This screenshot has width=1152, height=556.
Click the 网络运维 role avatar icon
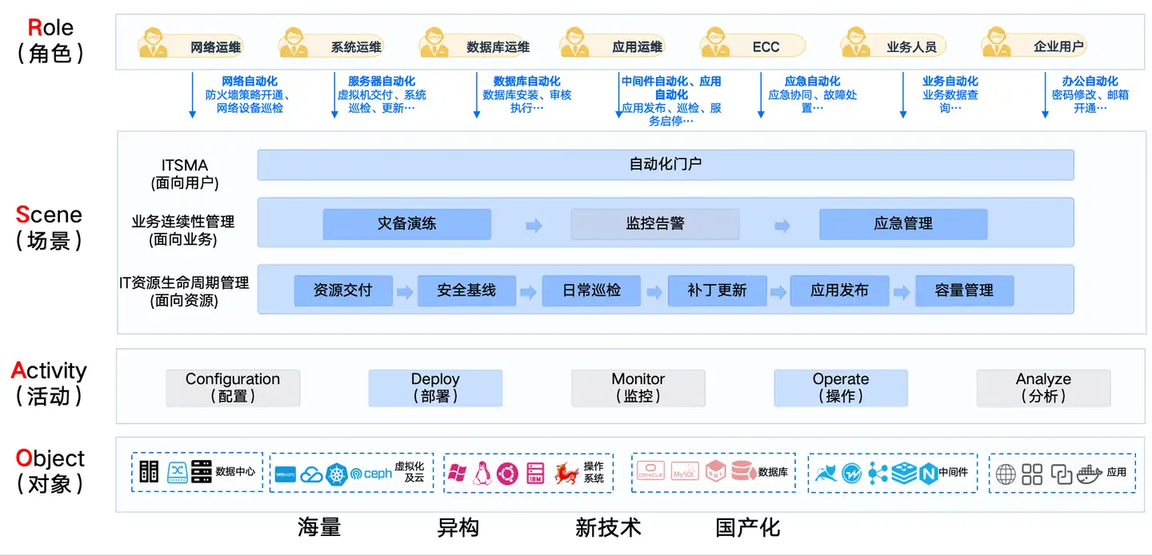click(x=154, y=42)
